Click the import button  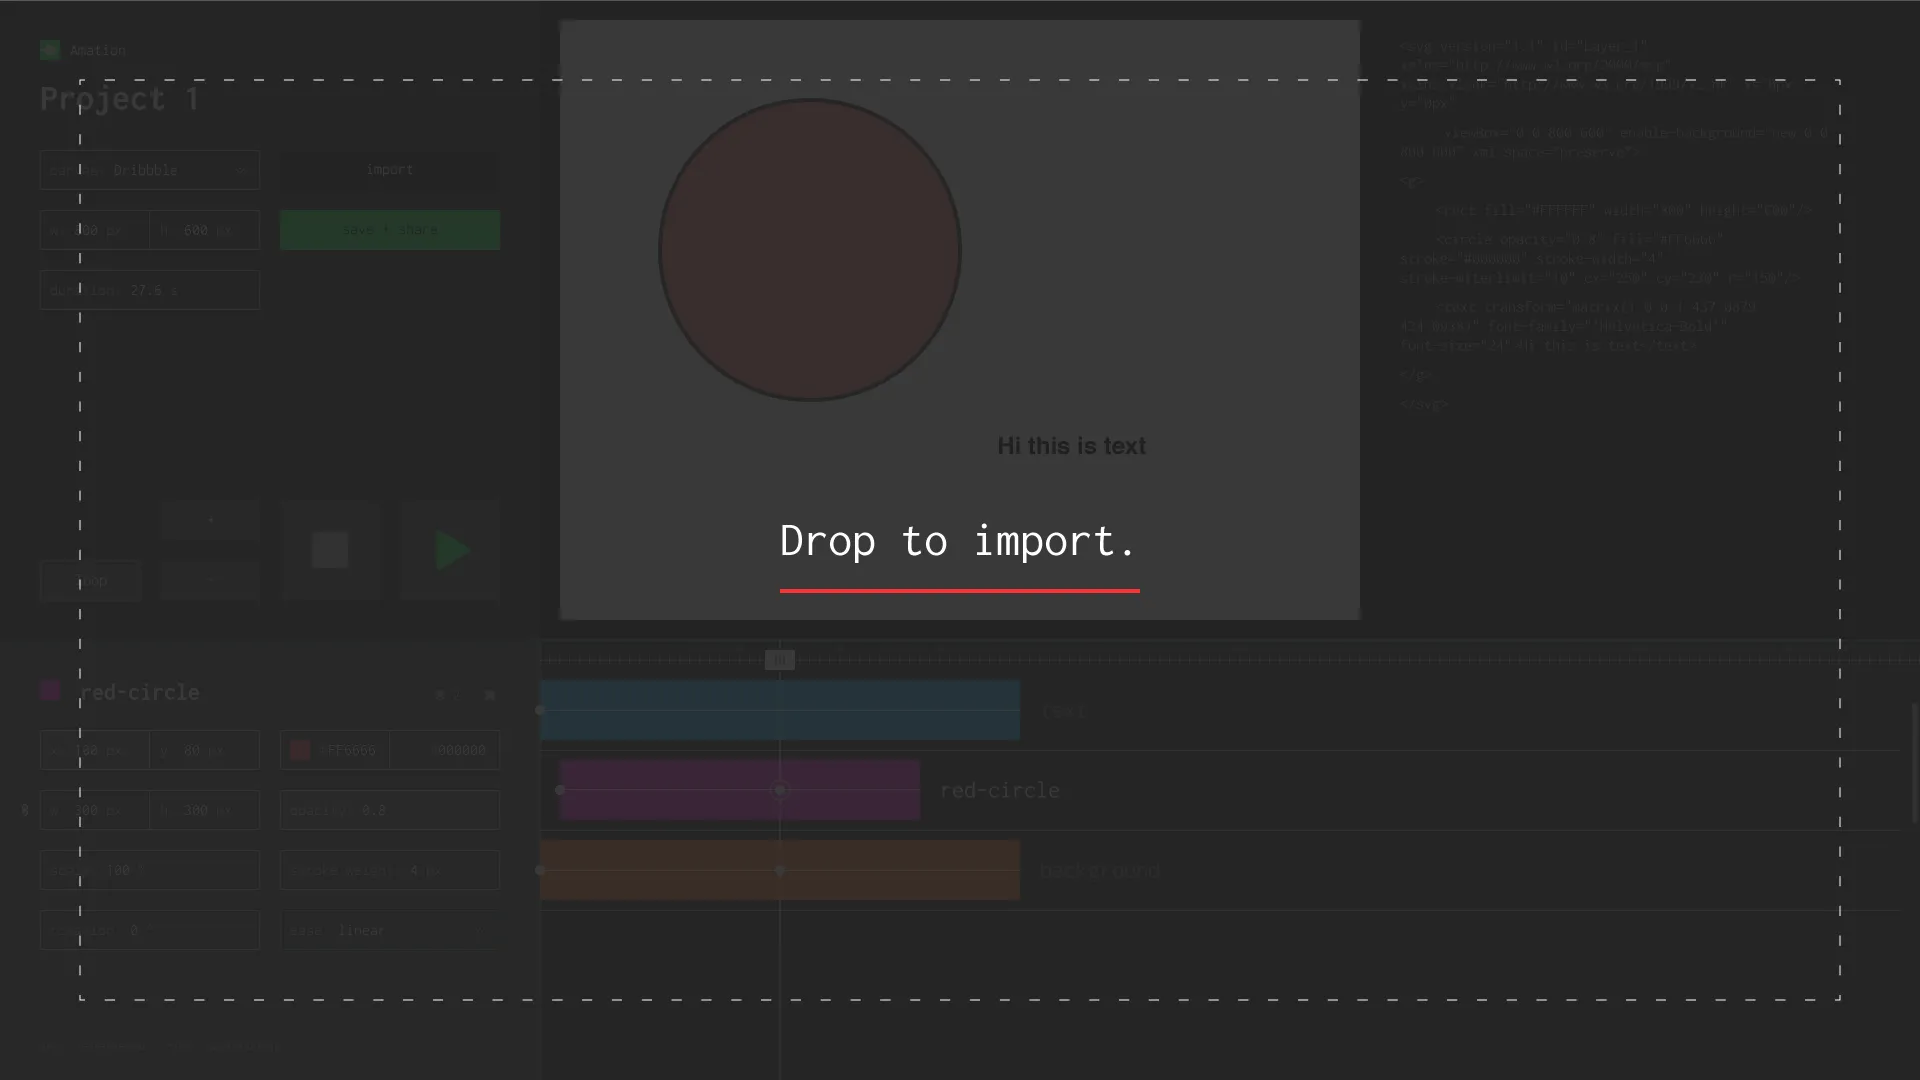[389, 169]
